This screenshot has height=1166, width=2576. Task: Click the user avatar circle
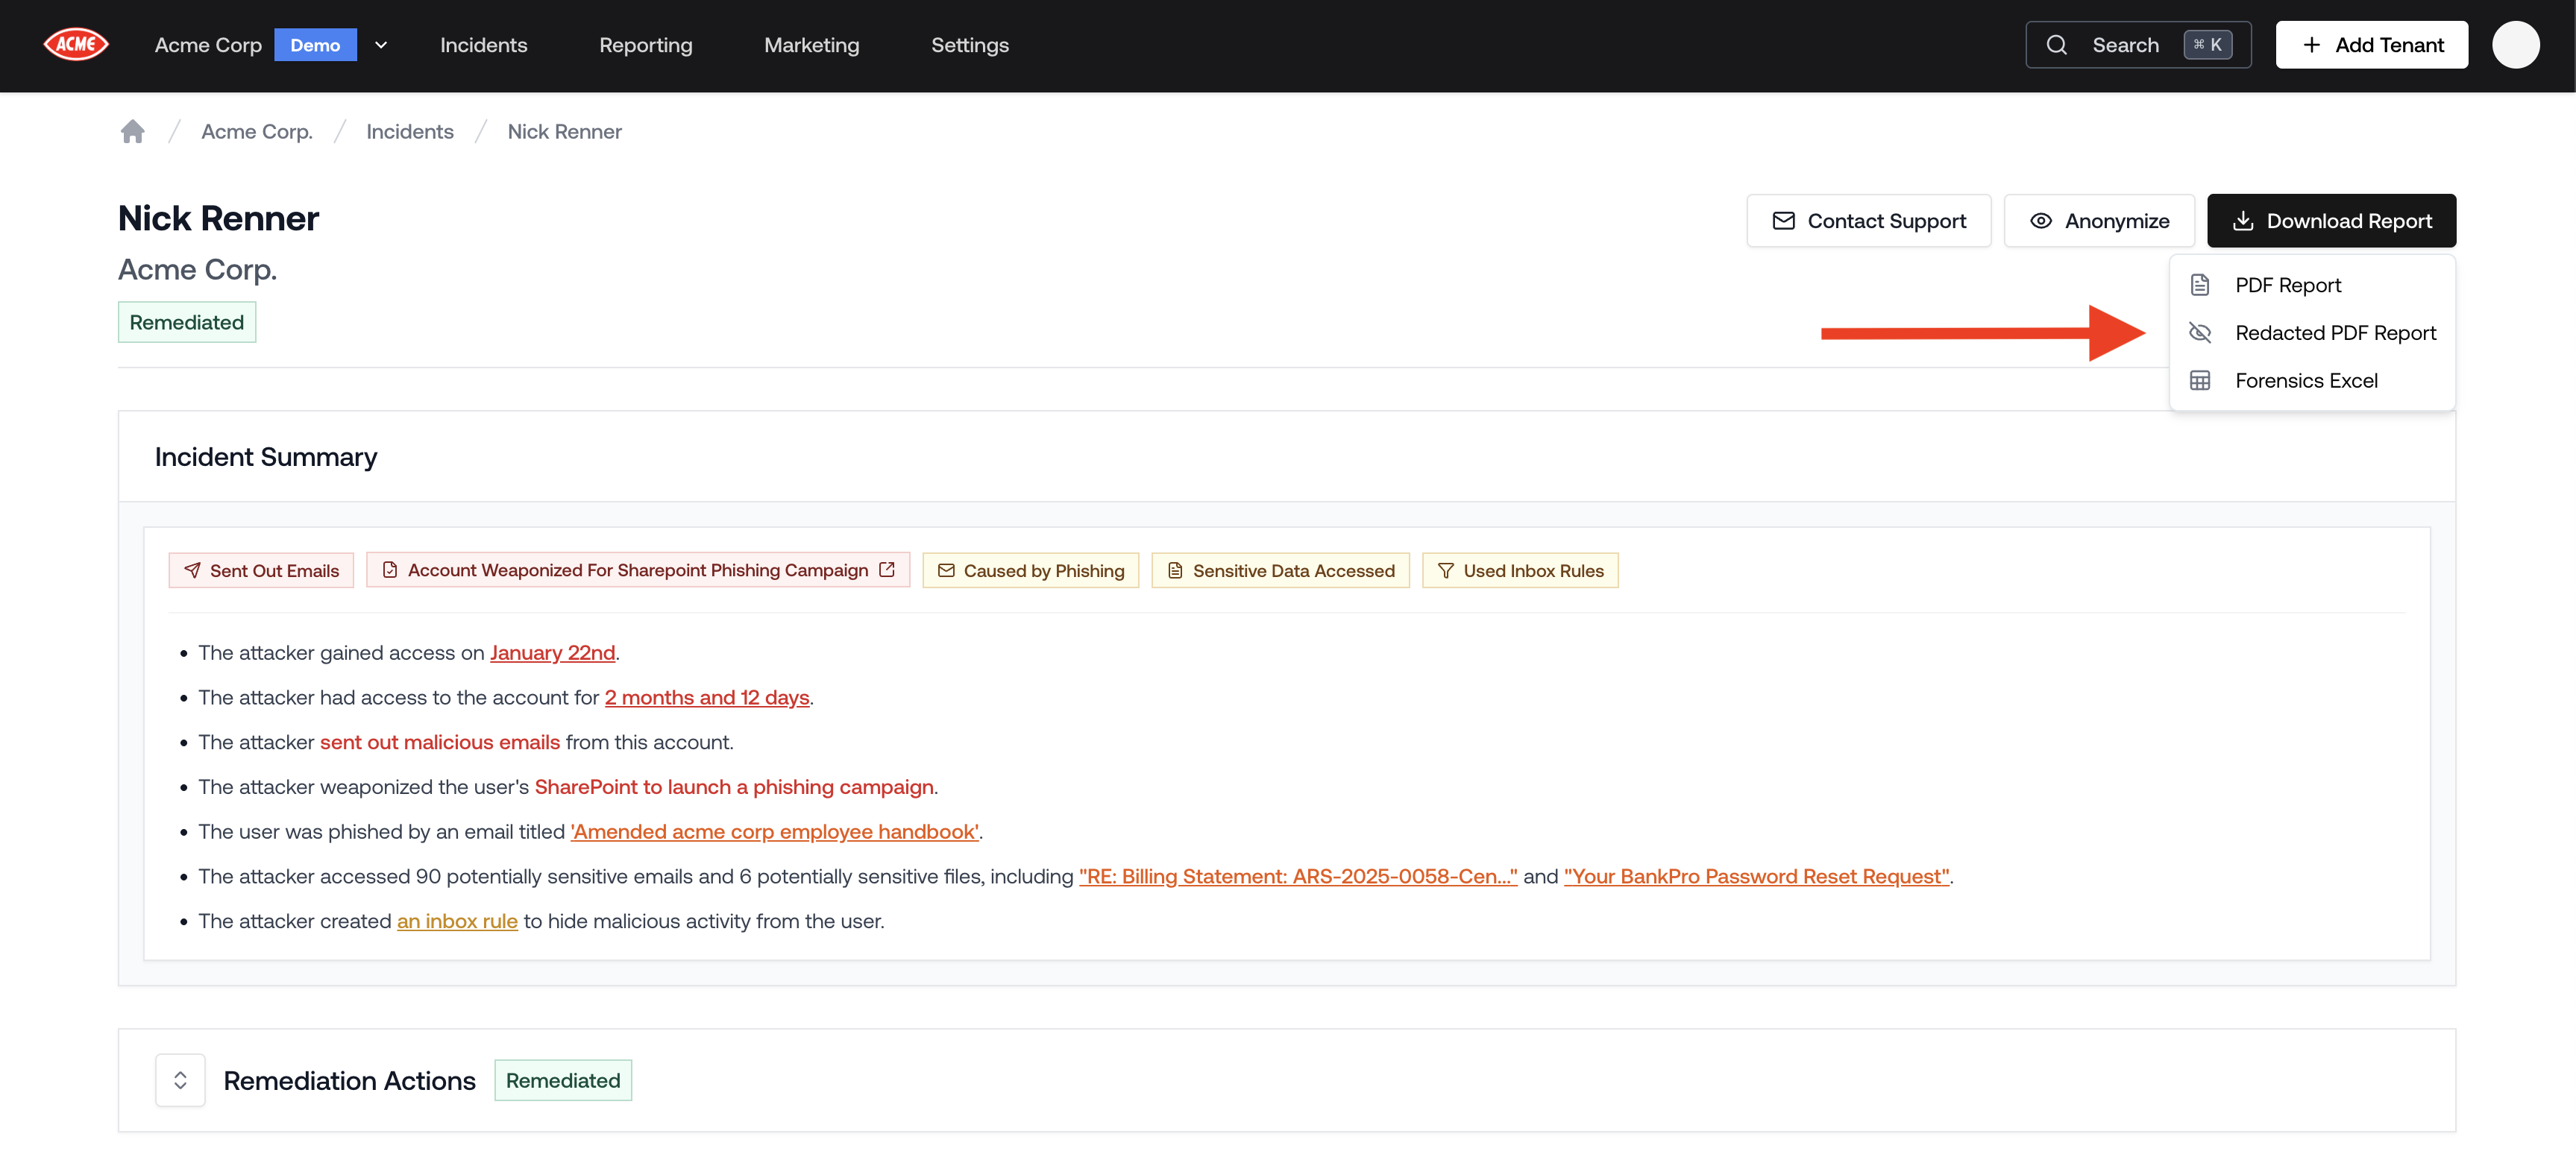2515,45
